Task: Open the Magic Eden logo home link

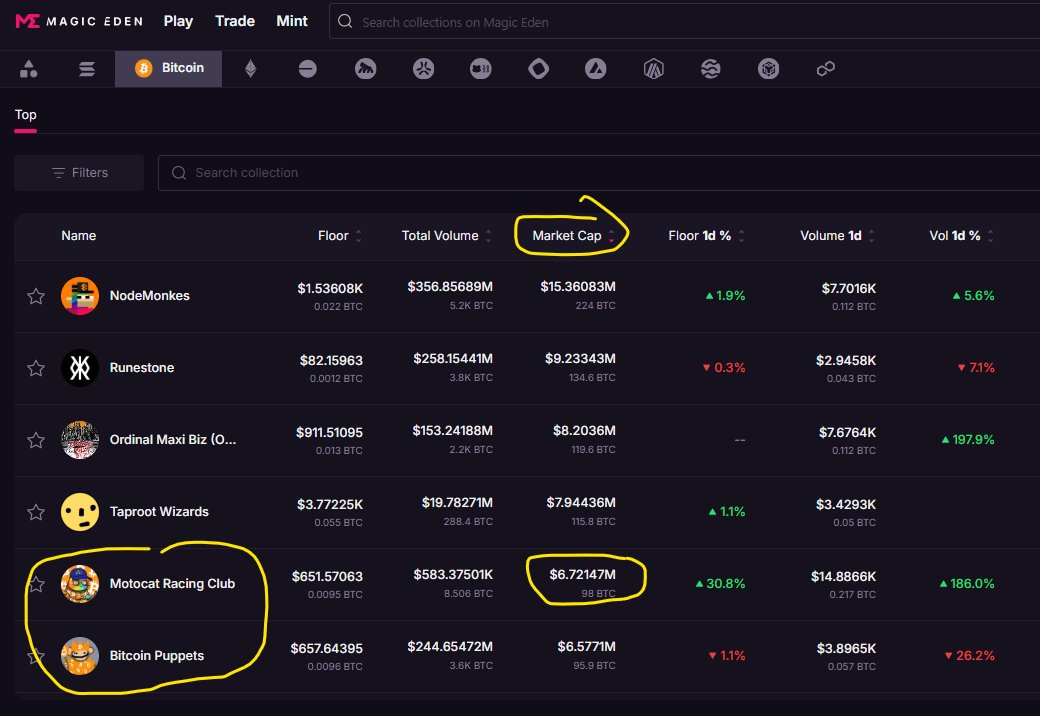Action: pyautogui.click(x=79, y=21)
